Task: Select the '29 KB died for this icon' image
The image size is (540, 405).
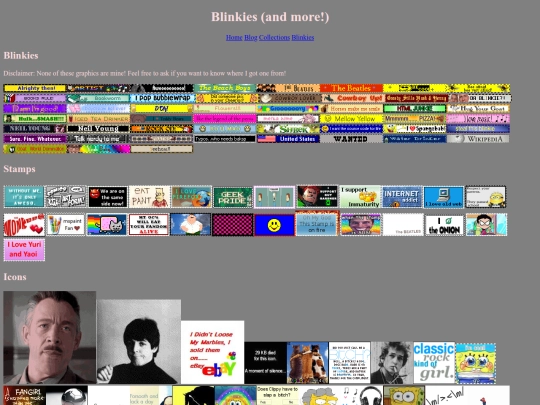Action: pyautogui.click(x=266, y=363)
